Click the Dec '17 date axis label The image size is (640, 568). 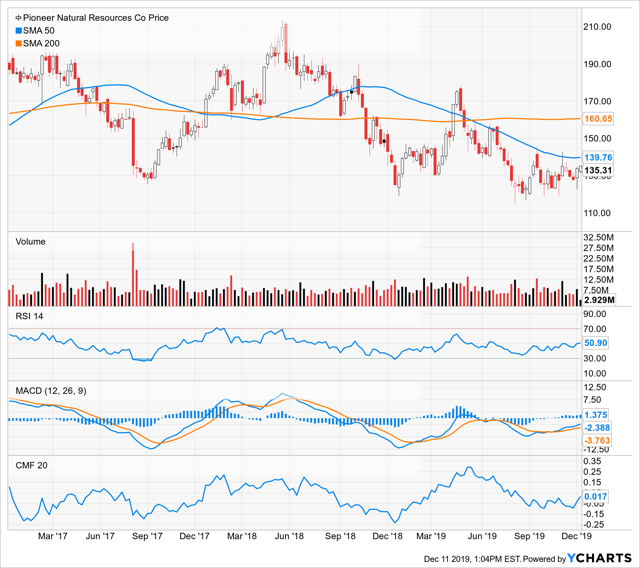point(194,536)
